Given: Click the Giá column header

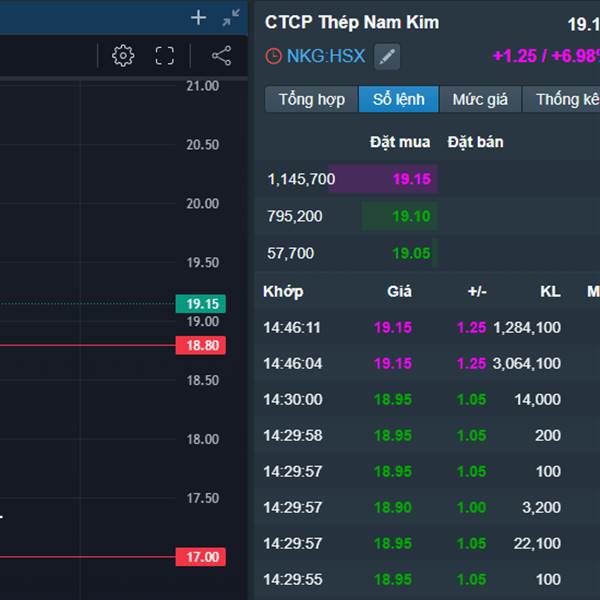Looking at the screenshot, I should click(x=399, y=292).
